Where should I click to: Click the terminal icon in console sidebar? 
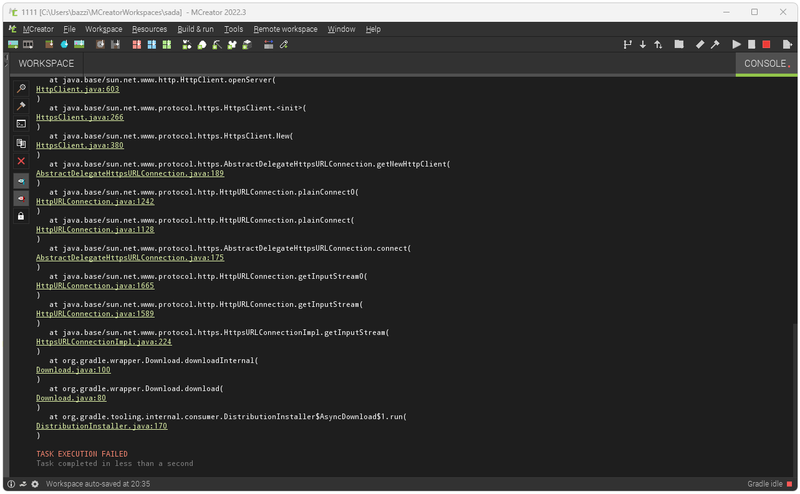[x=21, y=124]
